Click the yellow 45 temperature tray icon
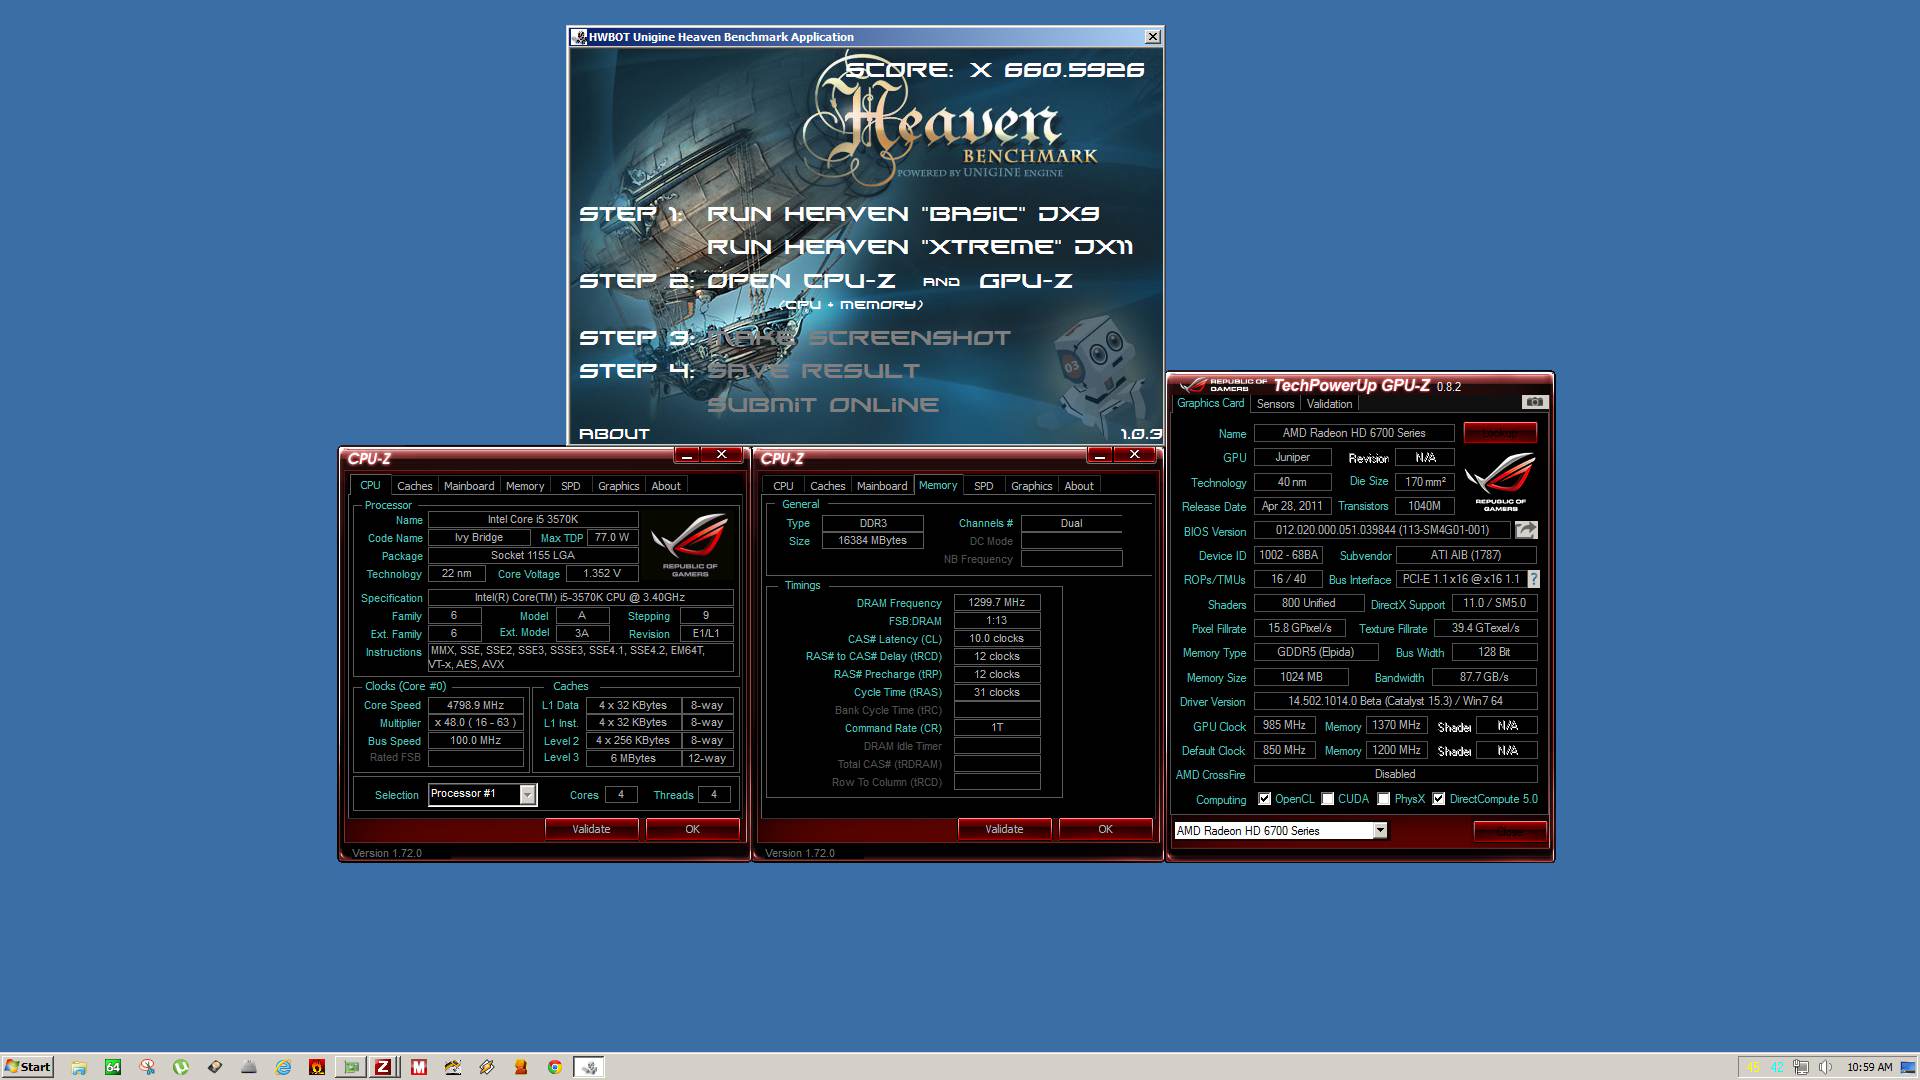This screenshot has height=1080, width=1920. (1752, 1067)
